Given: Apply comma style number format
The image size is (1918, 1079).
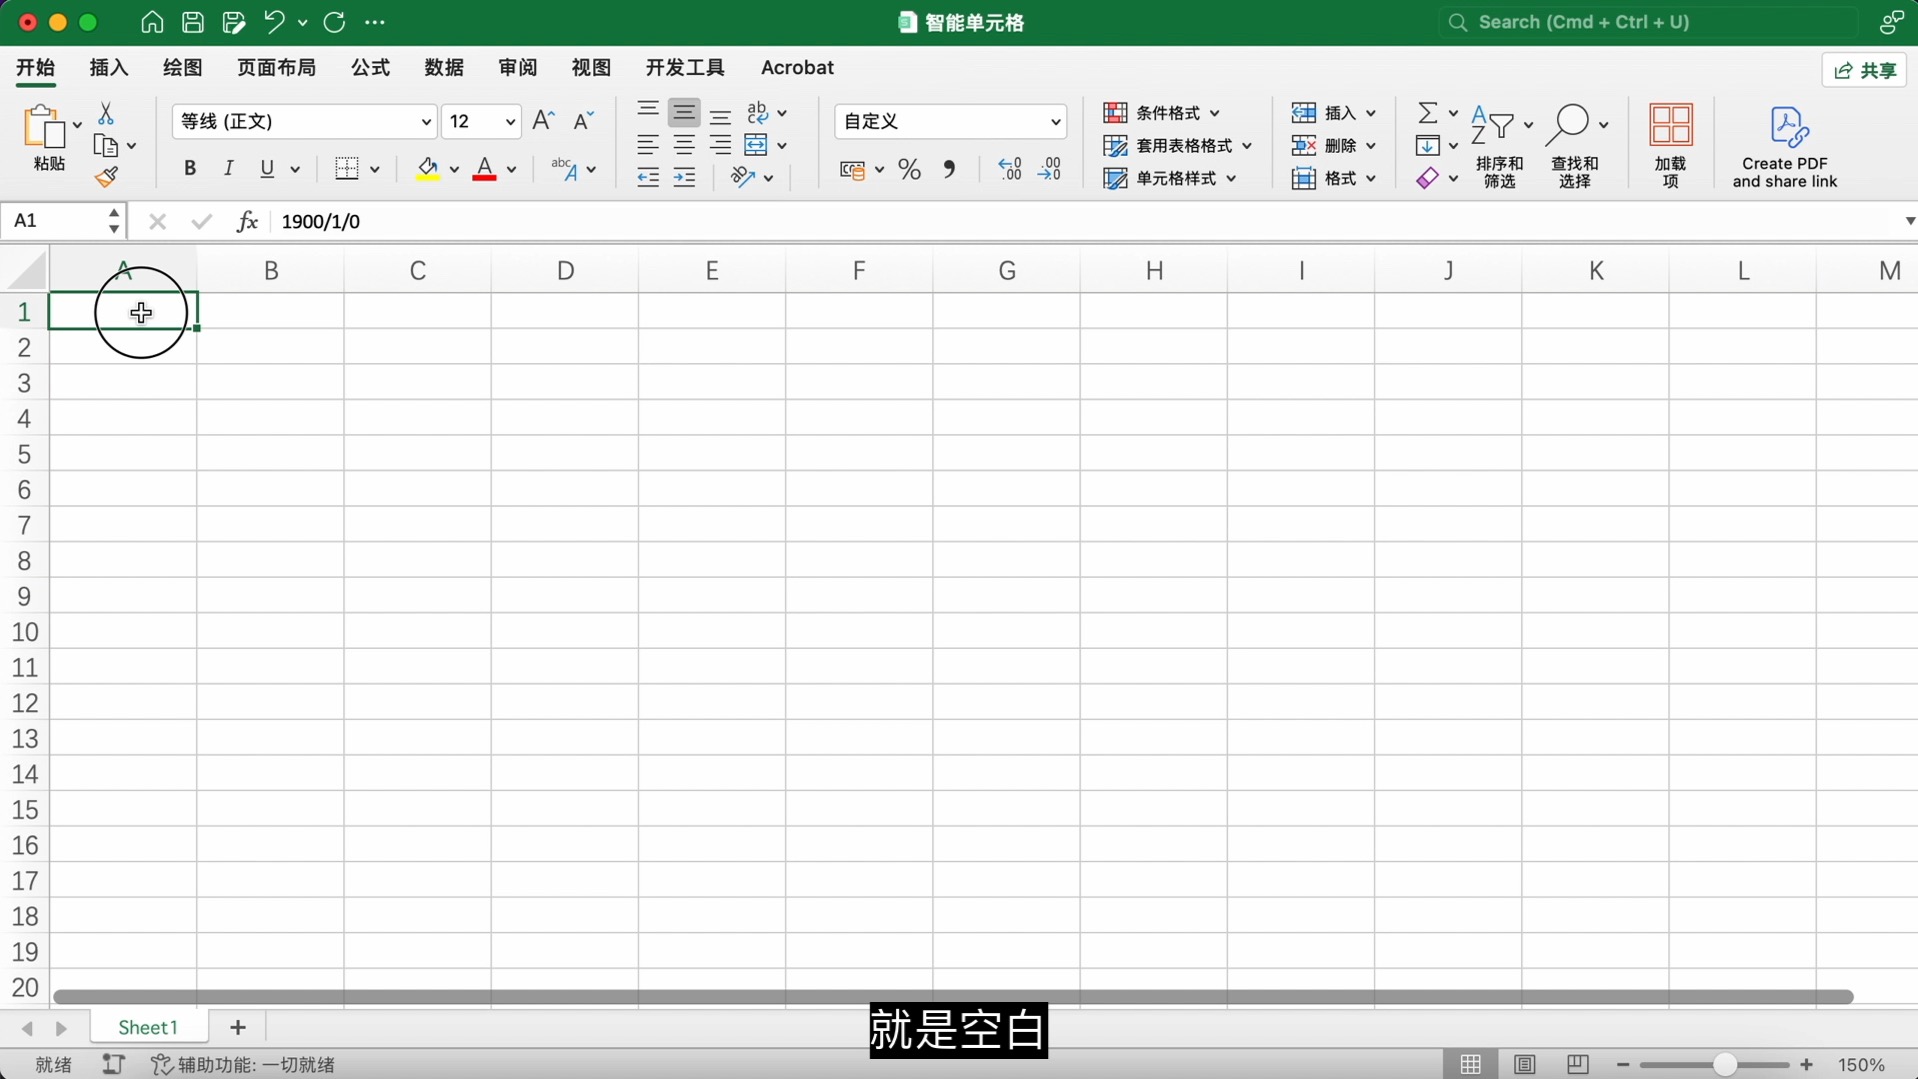Looking at the screenshot, I should (x=949, y=169).
